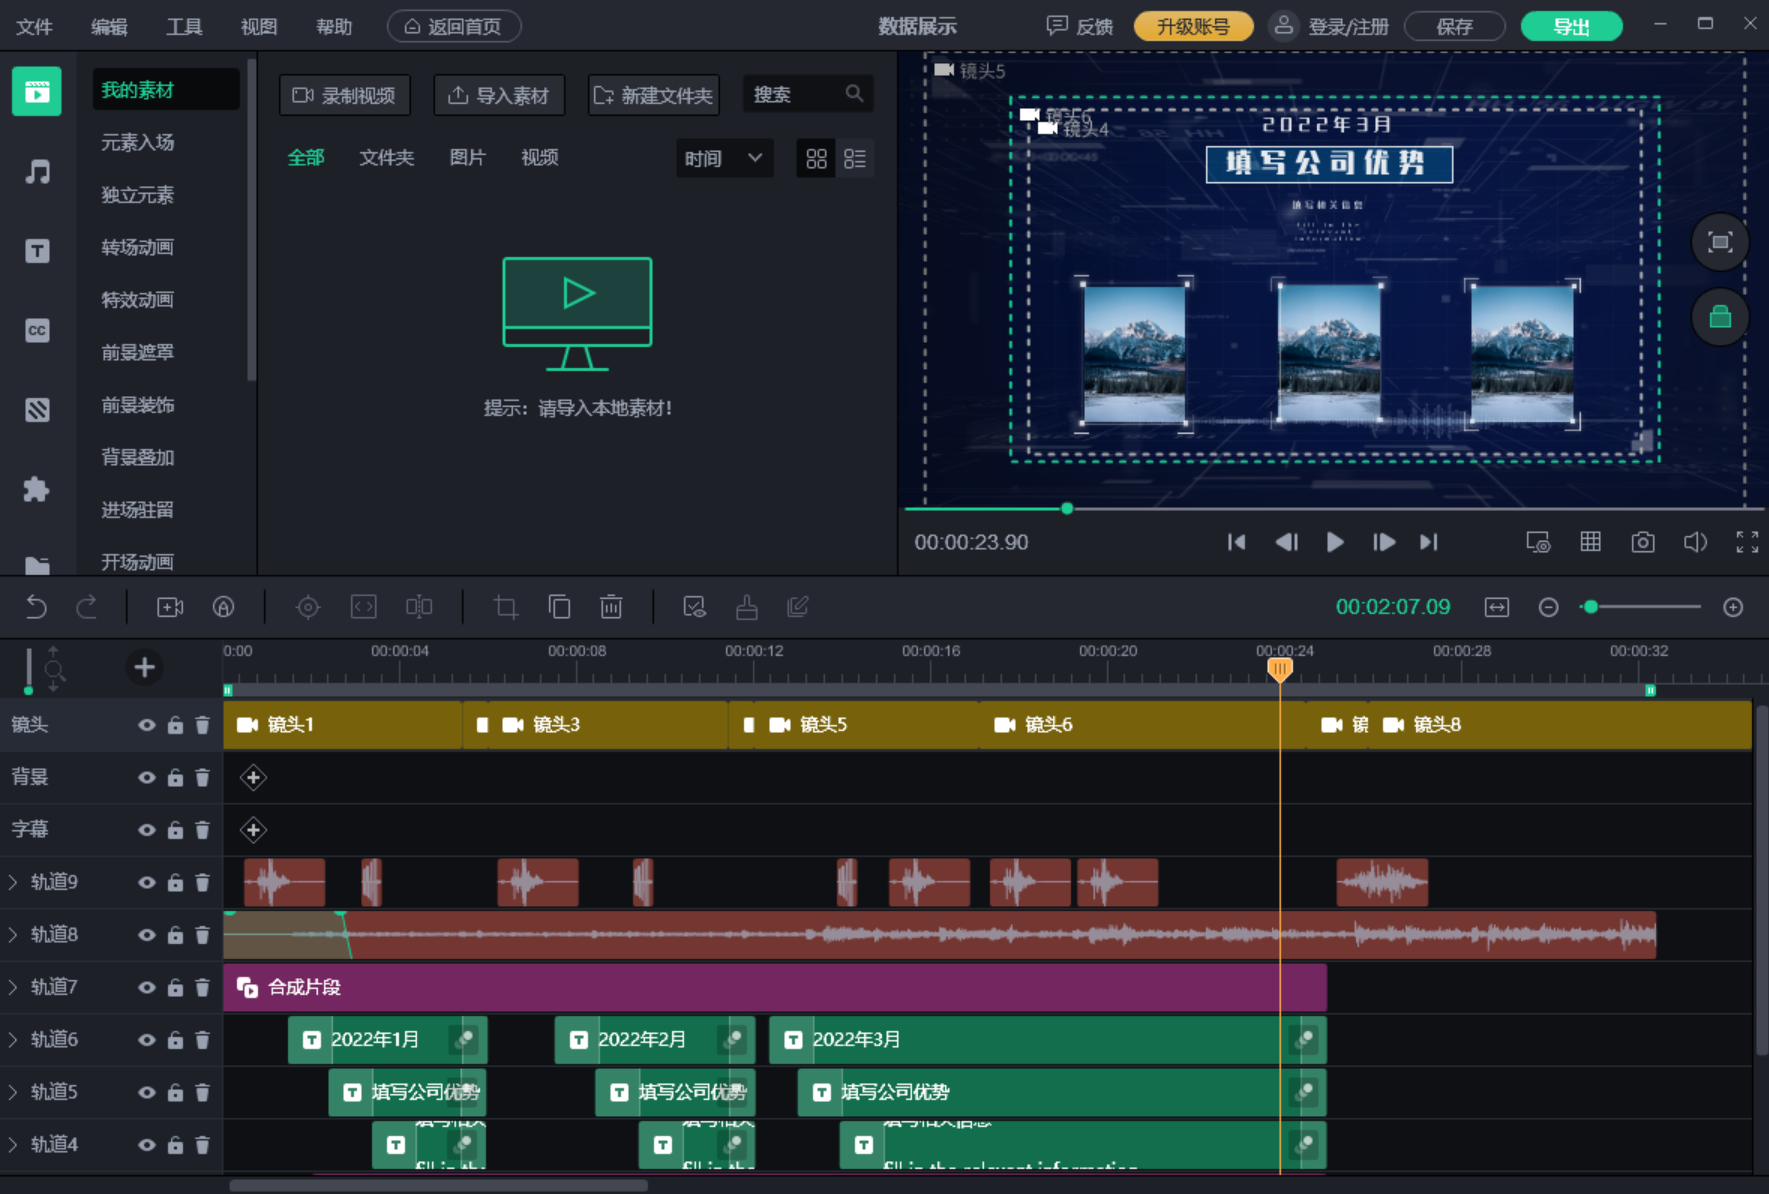Click the undo arrow in toolbar
The image size is (1769, 1194).
tap(36, 607)
